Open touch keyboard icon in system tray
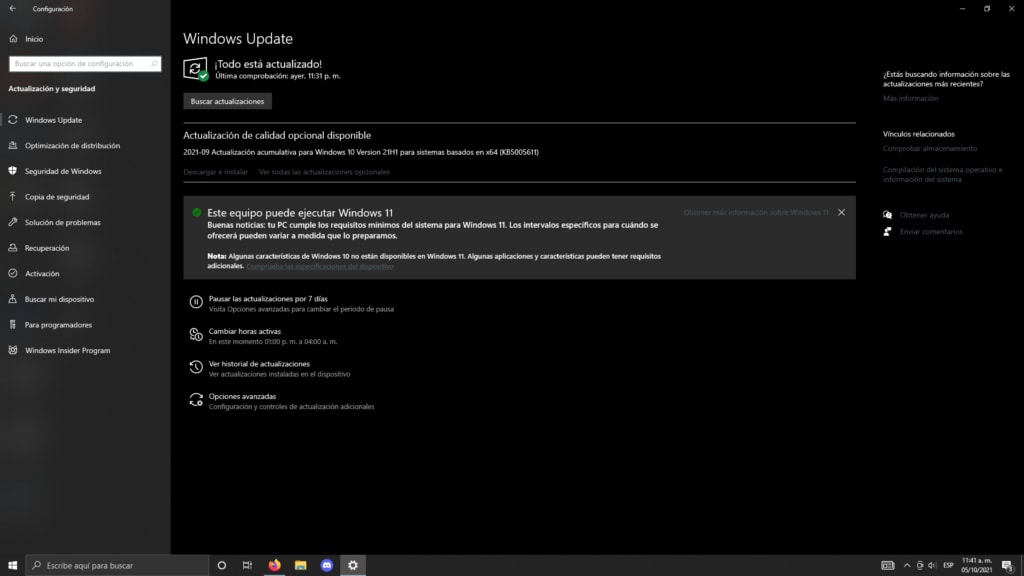This screenshot has height=576, width=1024. pyautogui.click(x=888, y=566)
